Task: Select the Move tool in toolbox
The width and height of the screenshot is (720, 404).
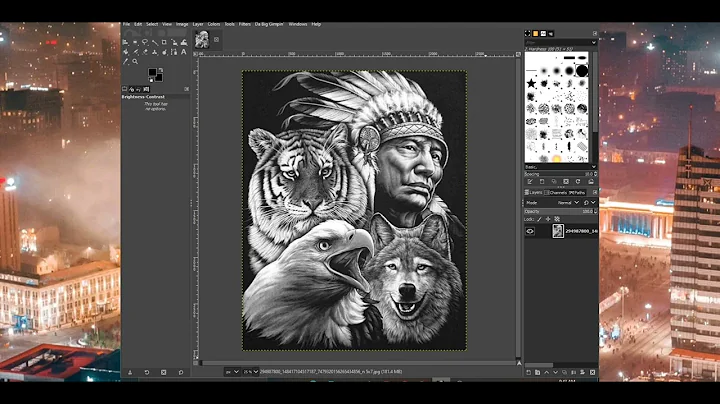Action: coord(126,42)
